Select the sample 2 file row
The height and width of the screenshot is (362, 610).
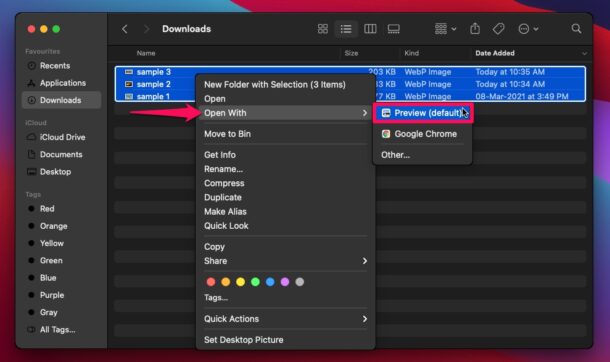(351, 84)
